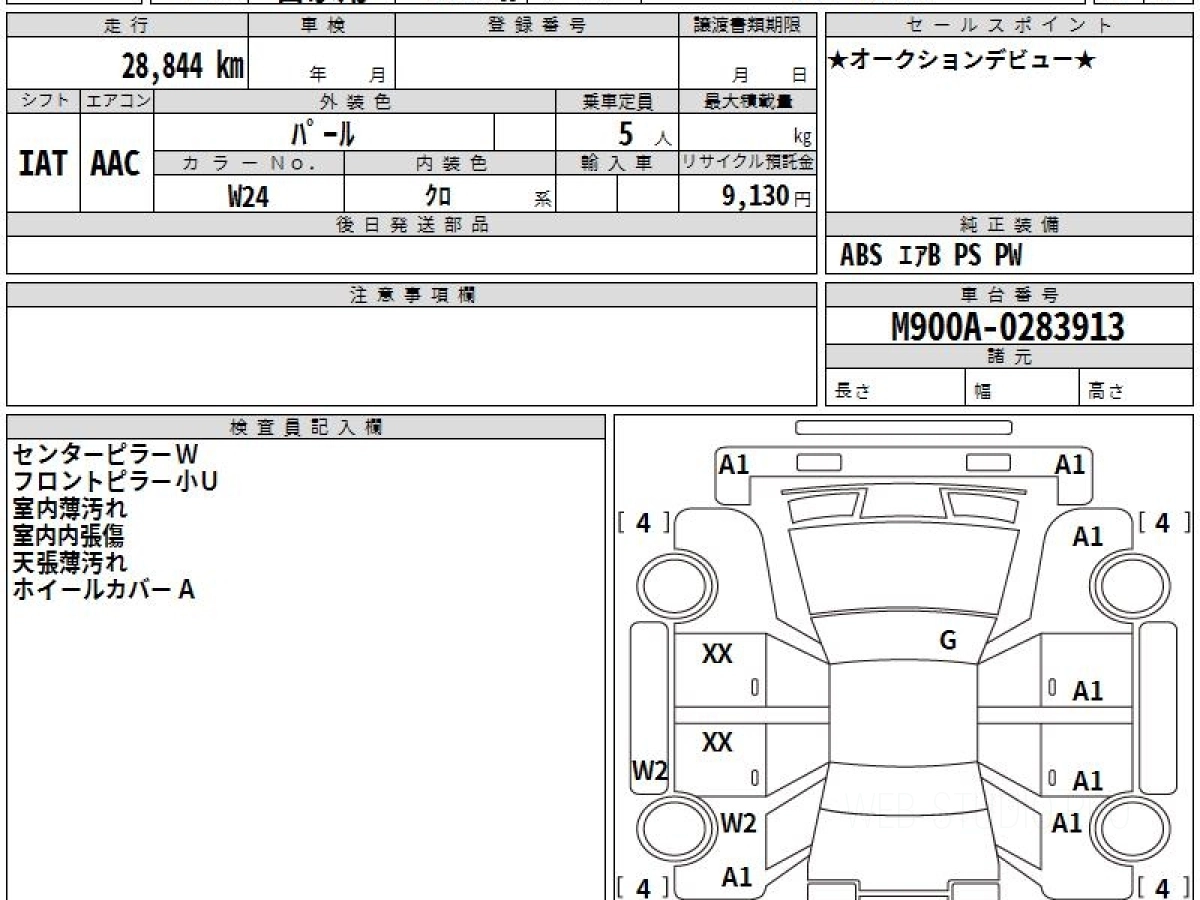Click the リサイクル預託金 label
This screenshot has width=1200, height=900.
(748, 164)
